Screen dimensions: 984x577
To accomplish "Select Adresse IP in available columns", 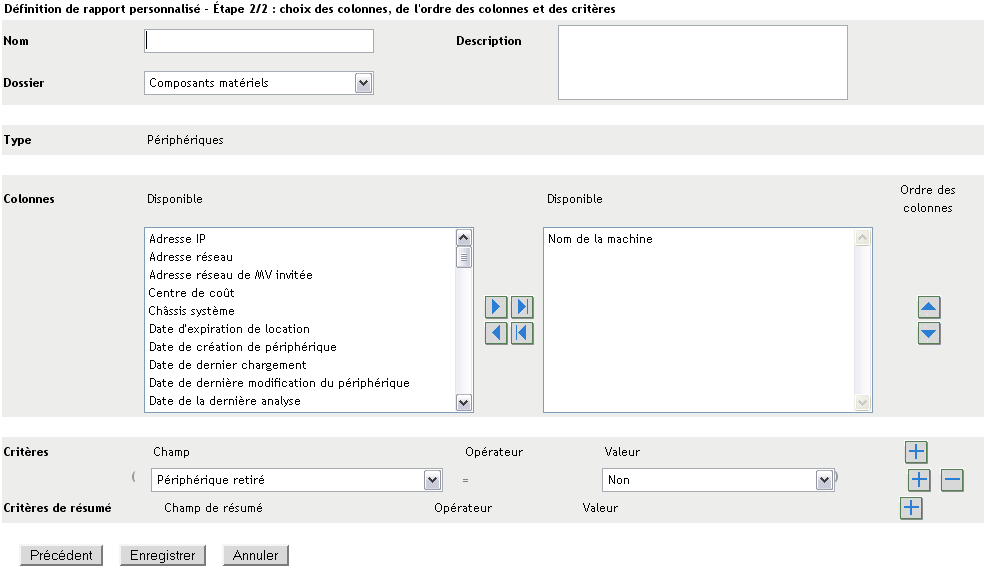I will pyautogui.click(x=178, y=239).
